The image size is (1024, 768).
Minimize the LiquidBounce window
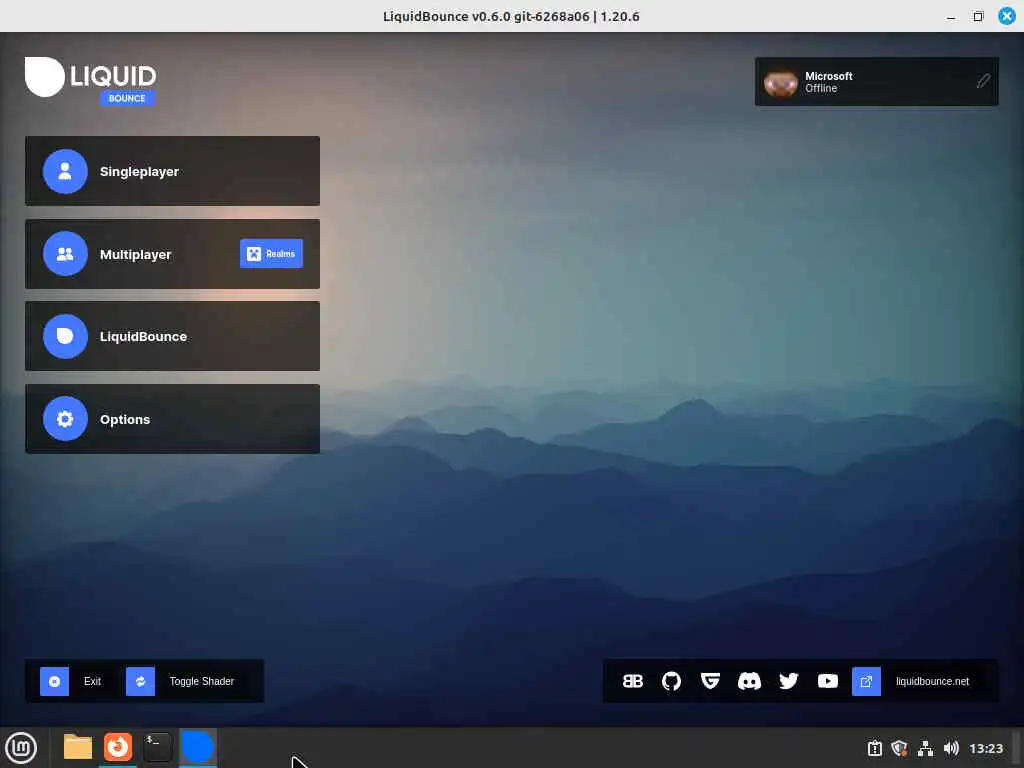pos(951,16)
